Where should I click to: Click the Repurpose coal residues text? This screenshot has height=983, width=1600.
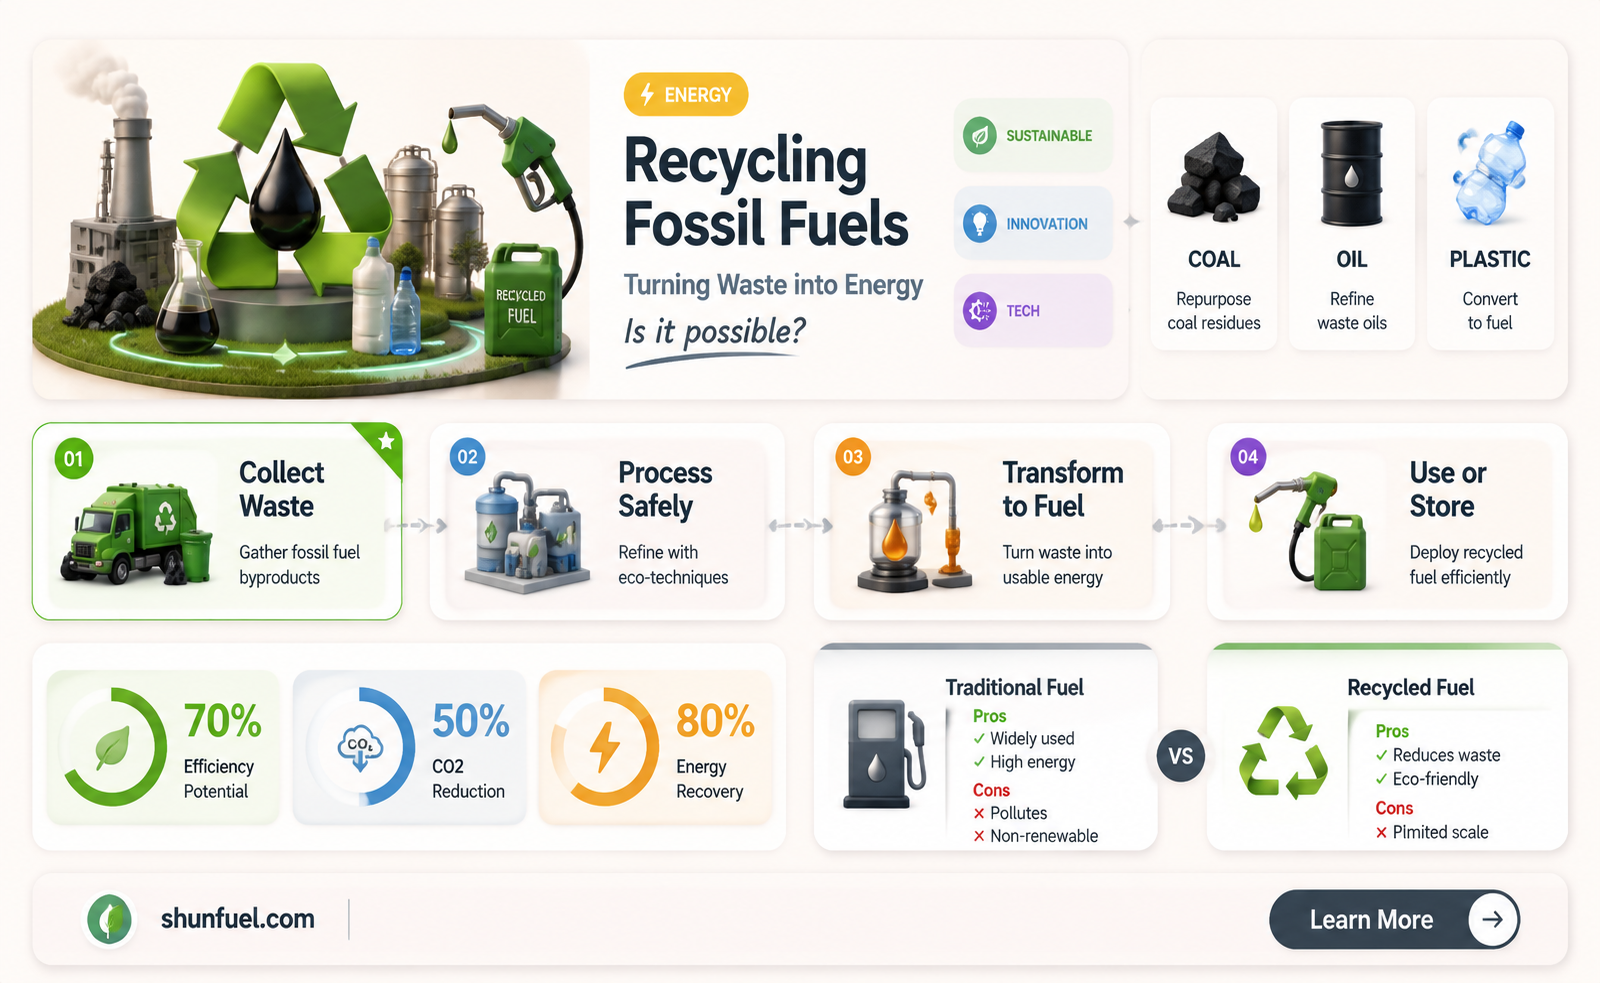point(1214,311)
